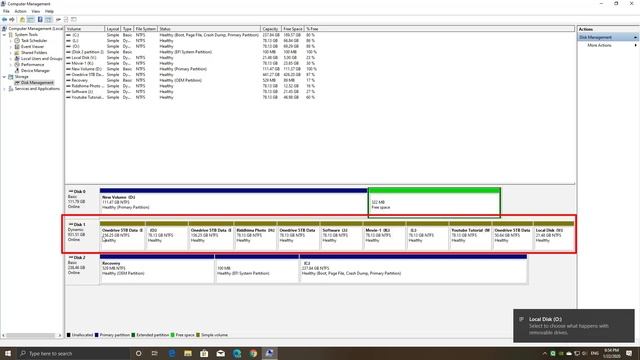640x360 pixels.
Task: Open the Windows Start menu
Action: [8, 353]
